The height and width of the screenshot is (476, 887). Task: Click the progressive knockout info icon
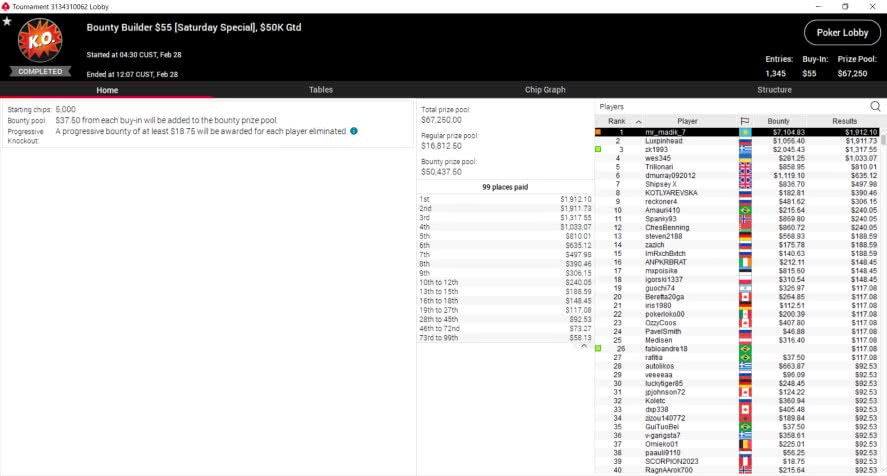pyautogui.click(x=354, y=131)
